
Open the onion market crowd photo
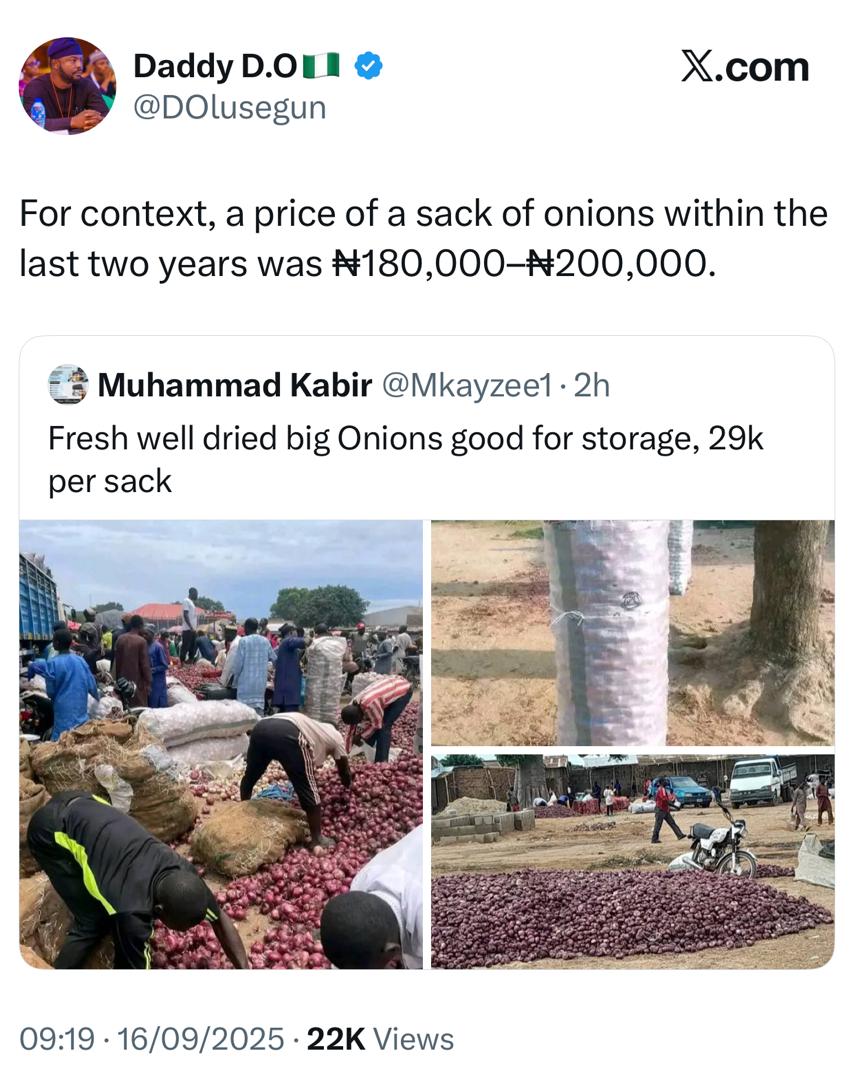point(221,743)
